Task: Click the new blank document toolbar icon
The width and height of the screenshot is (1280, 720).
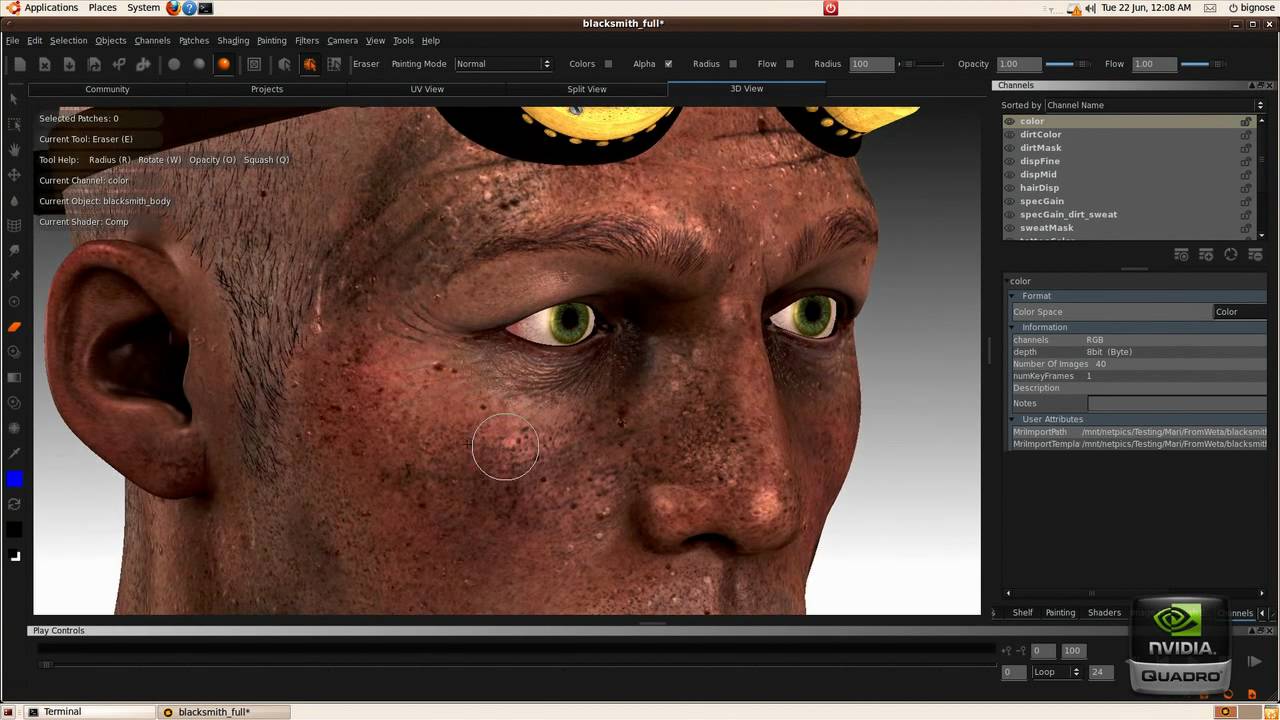Action: [x=20, y=64]
